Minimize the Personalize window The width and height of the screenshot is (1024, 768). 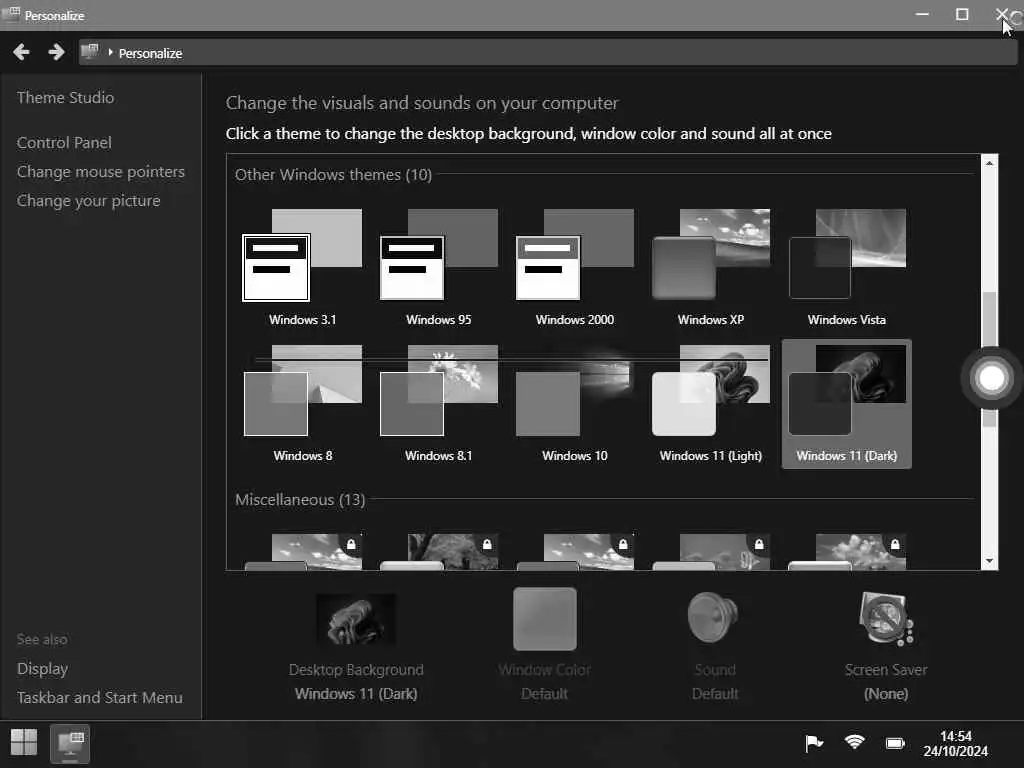coord(922,14)
